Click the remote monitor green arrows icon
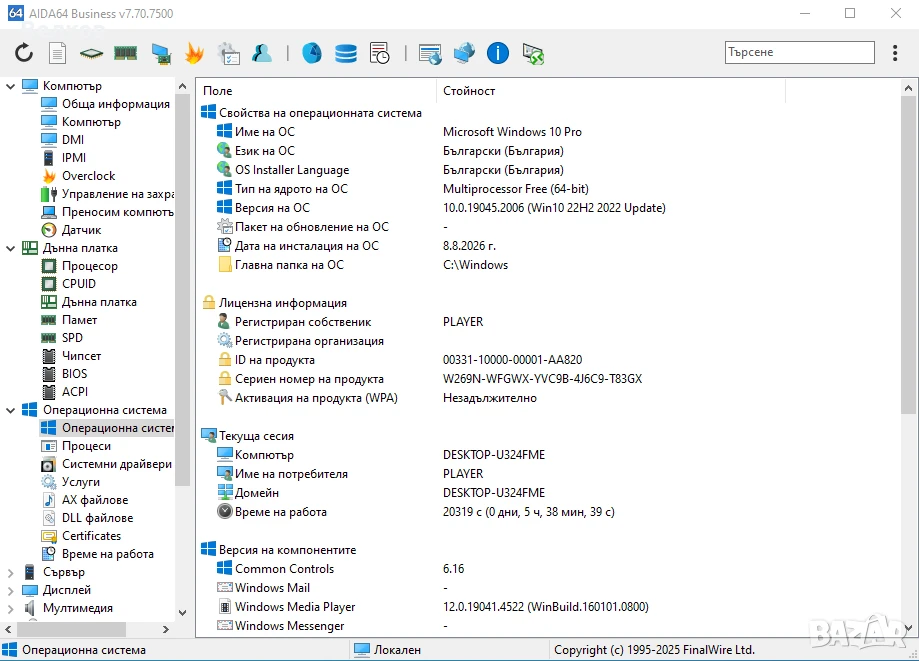 point(533,54)
